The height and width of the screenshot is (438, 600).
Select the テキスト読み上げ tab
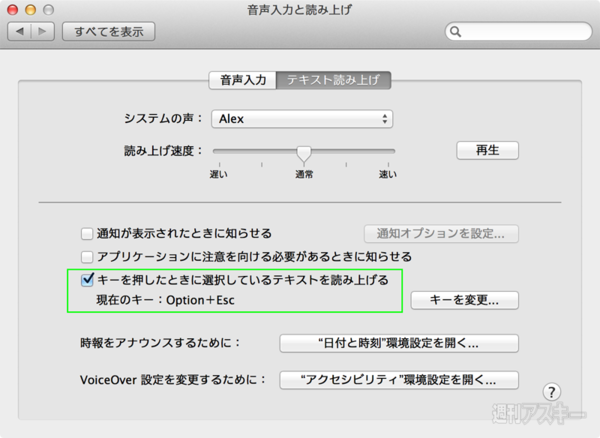pos(333,80)
